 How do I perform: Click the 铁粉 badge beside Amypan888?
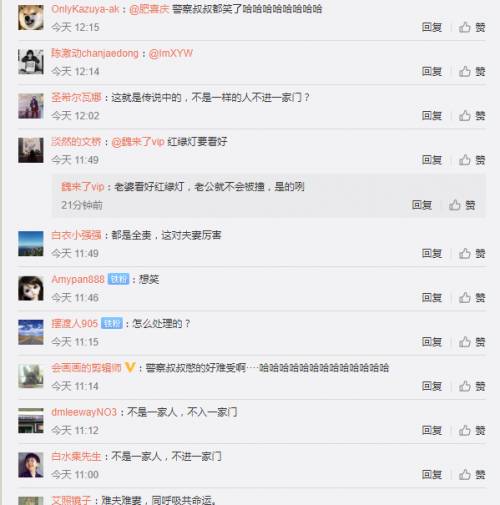118,279
